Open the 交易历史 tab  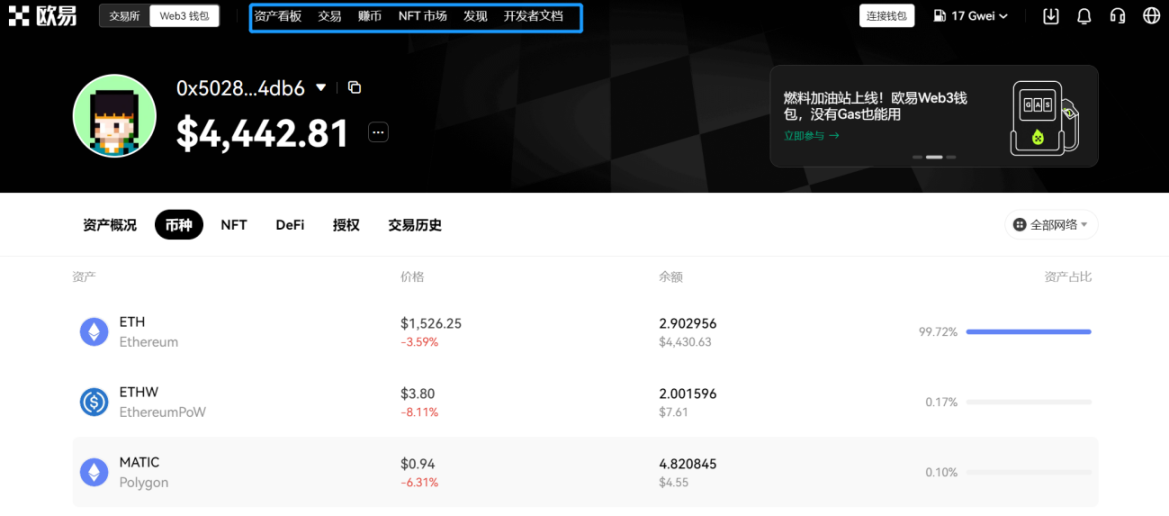(x=415, y=225)
